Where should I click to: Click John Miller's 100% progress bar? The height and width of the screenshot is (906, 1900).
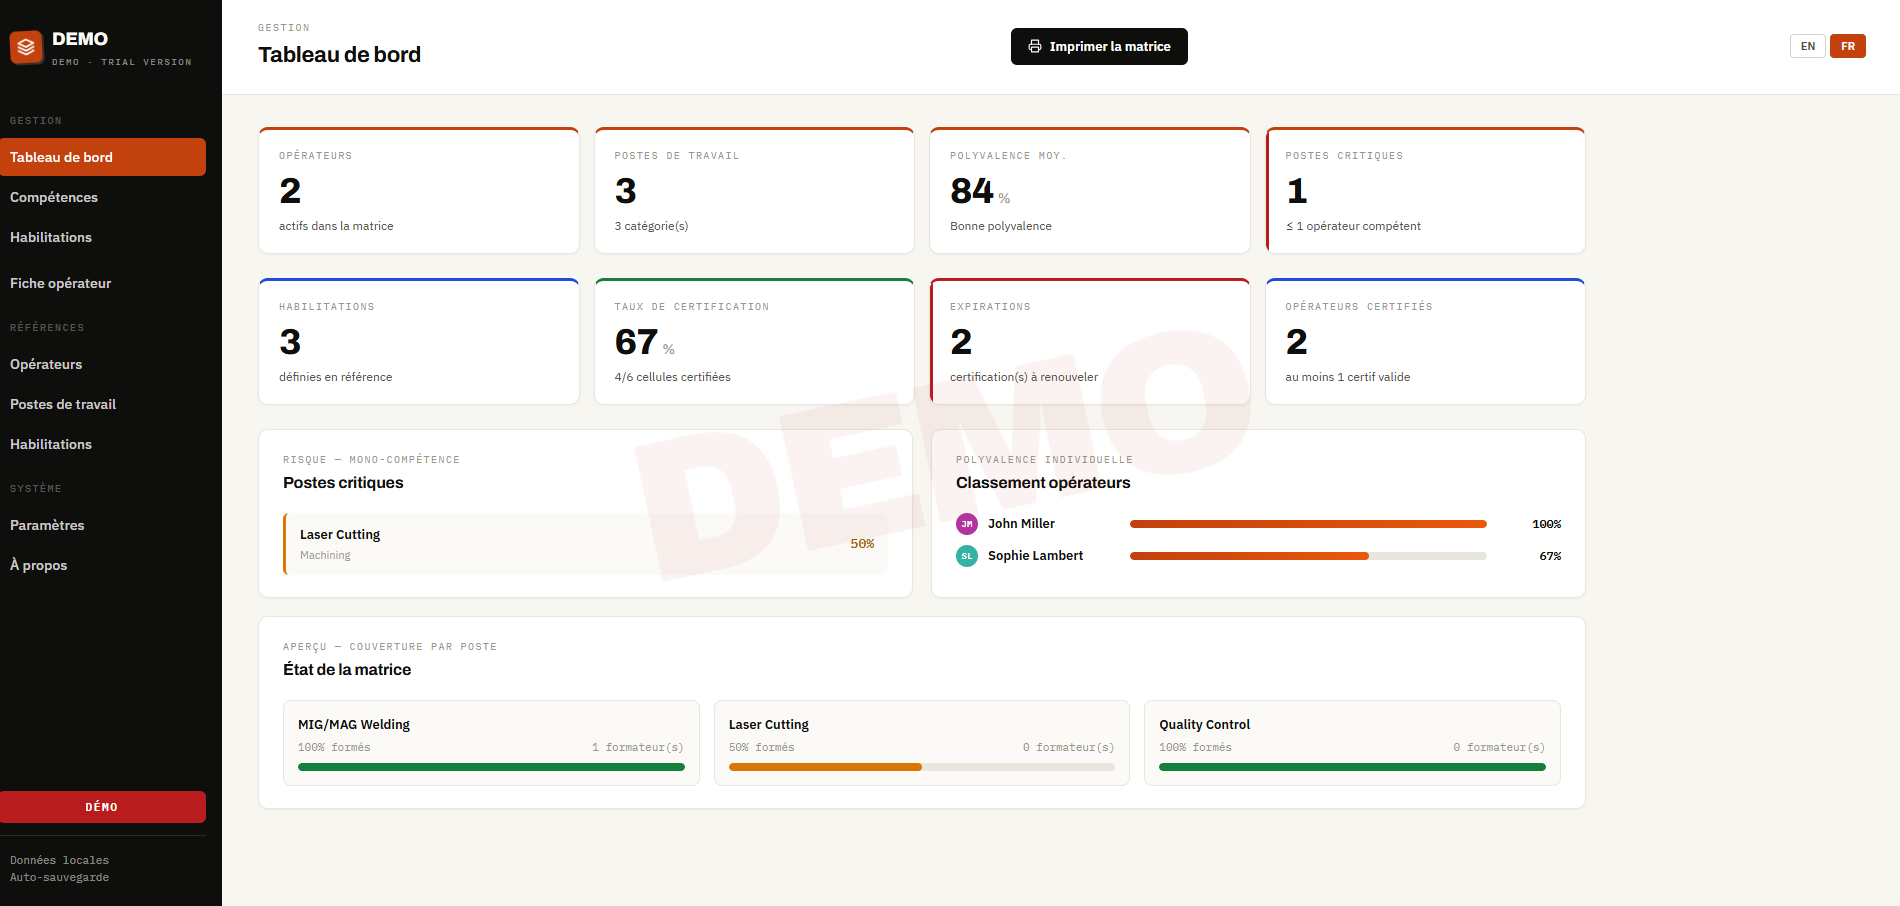coord(1308,524)
